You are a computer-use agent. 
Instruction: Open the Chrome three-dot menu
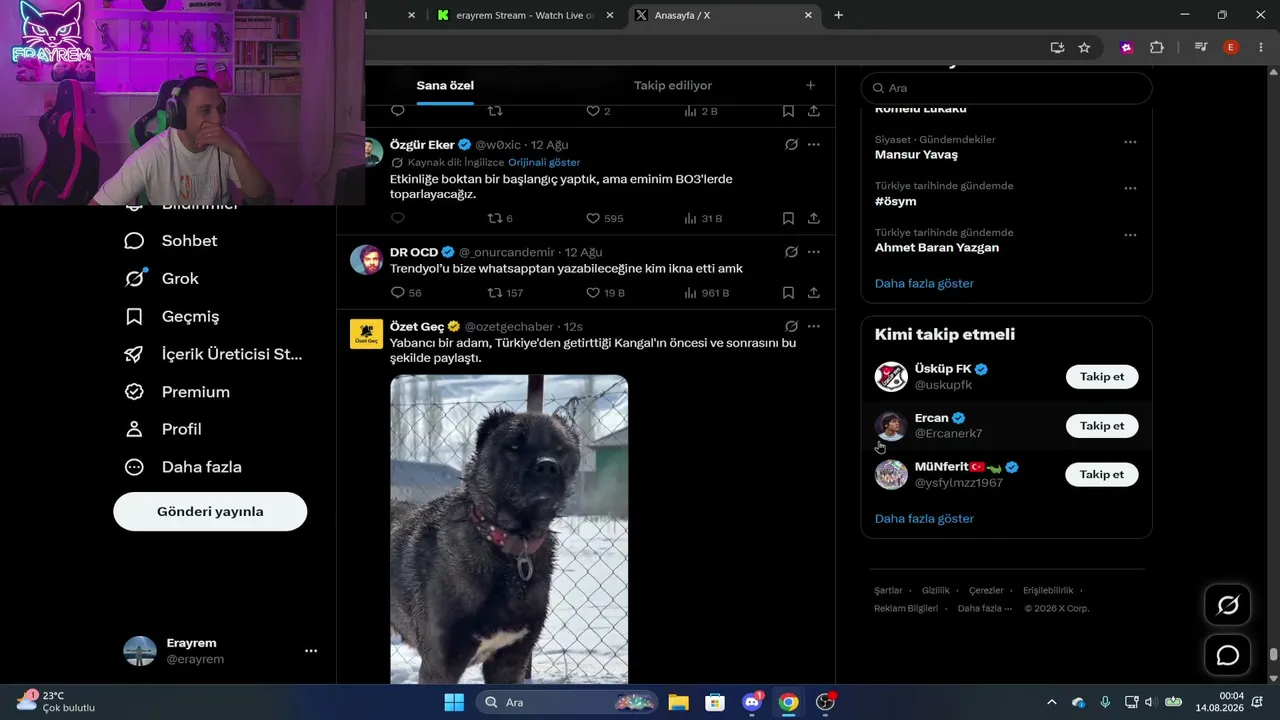1260,47
